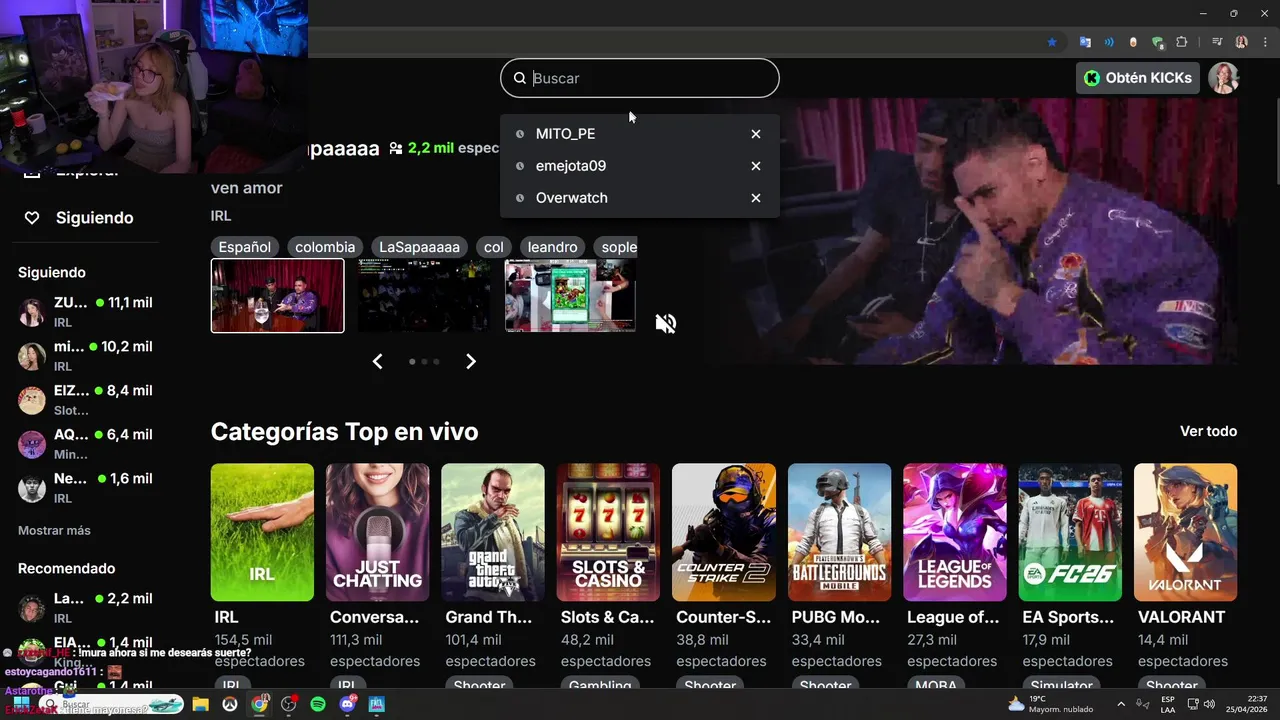Open followed channel EIZ... with 8,4 mil
The height and width of the screenshot is (720, 1280).
[x=88, y=400]
